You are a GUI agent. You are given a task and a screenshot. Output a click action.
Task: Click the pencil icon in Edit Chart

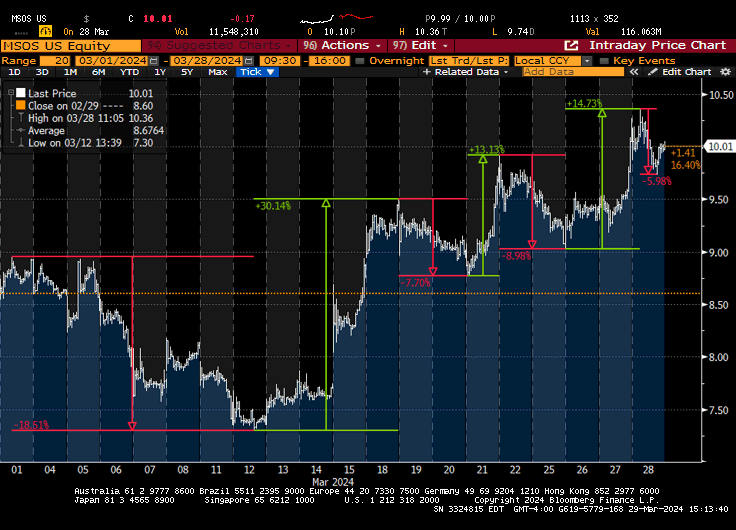(x=652, y=72)
